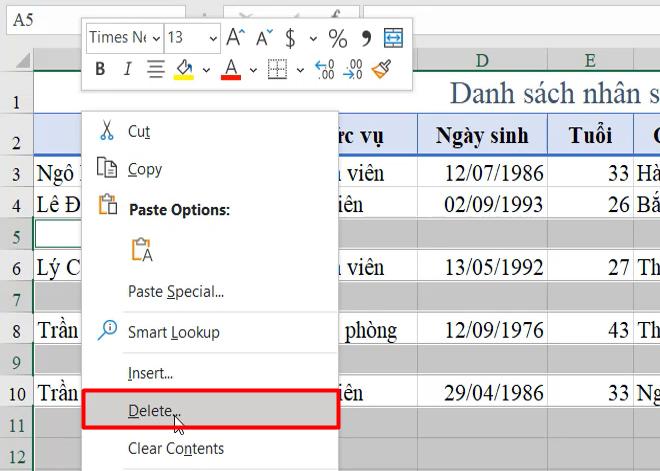Click Merge and Center icon
This screenshot has height=471, width=660.
[394, 38]
